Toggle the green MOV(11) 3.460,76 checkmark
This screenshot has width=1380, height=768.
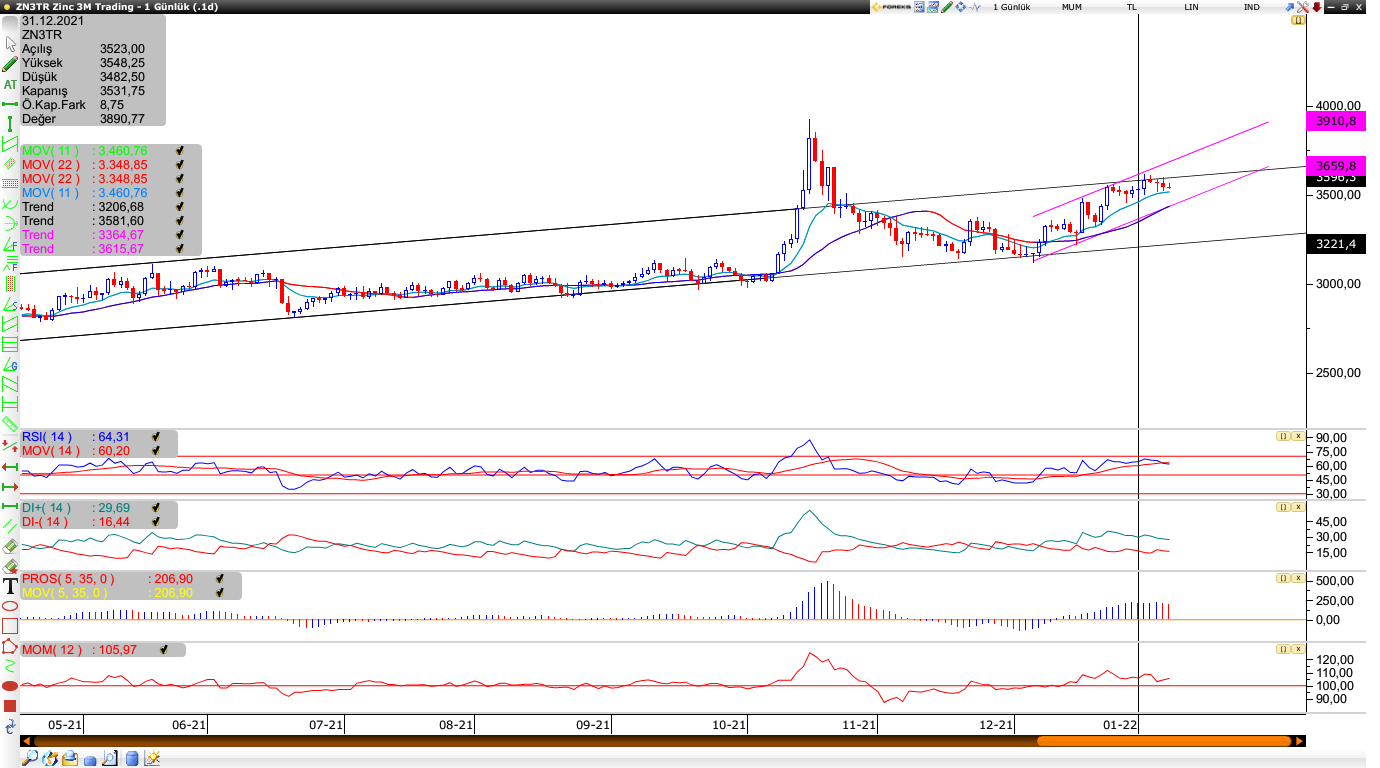coord(179,151)
